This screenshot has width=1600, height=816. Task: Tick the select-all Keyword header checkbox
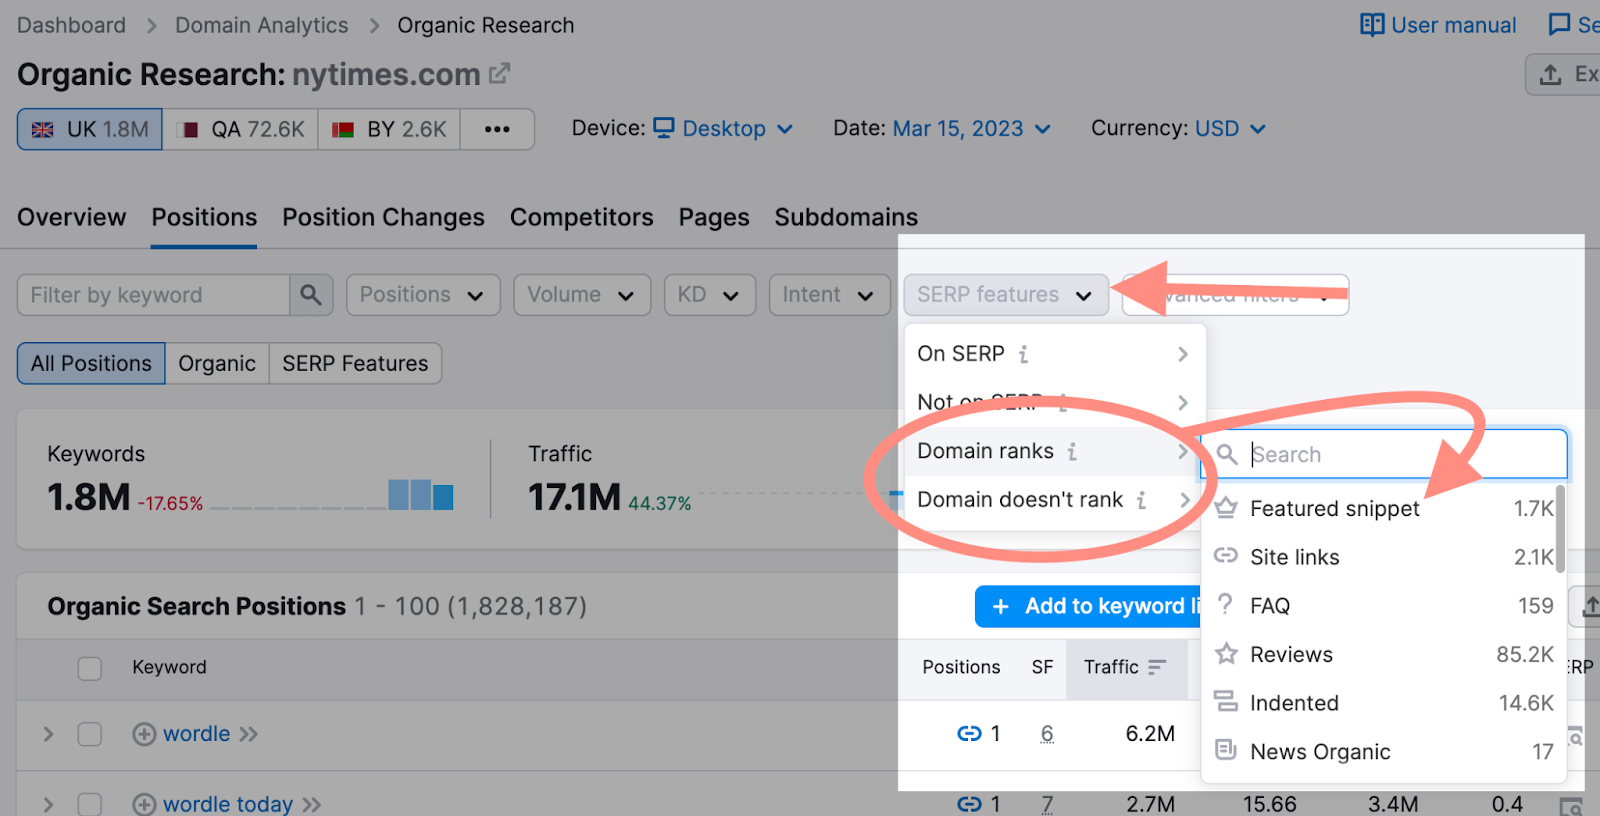tap(90, 668)
